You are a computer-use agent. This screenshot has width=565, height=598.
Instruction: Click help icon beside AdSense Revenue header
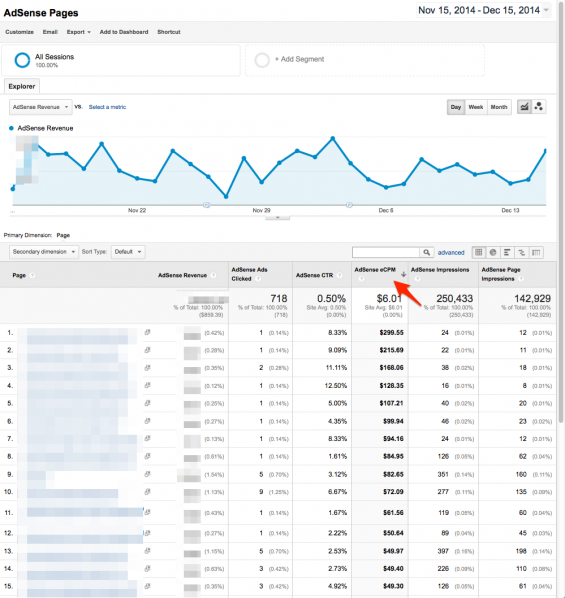(x=213, y=275)
